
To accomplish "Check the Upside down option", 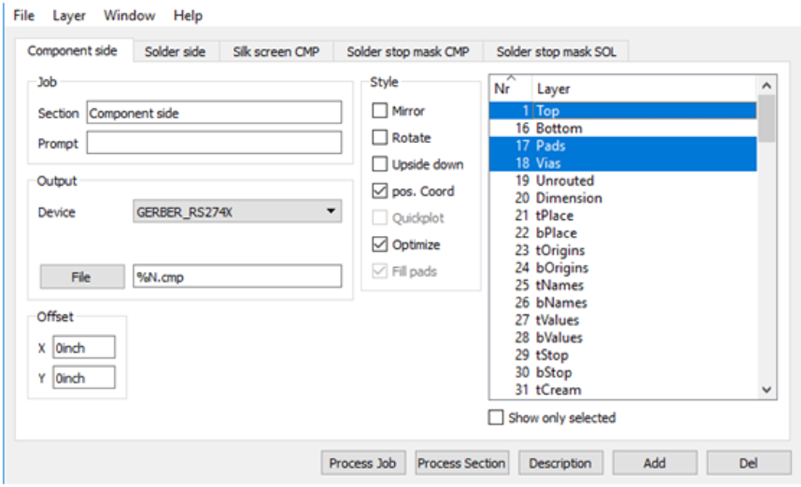I will click(x=380, y=164).
